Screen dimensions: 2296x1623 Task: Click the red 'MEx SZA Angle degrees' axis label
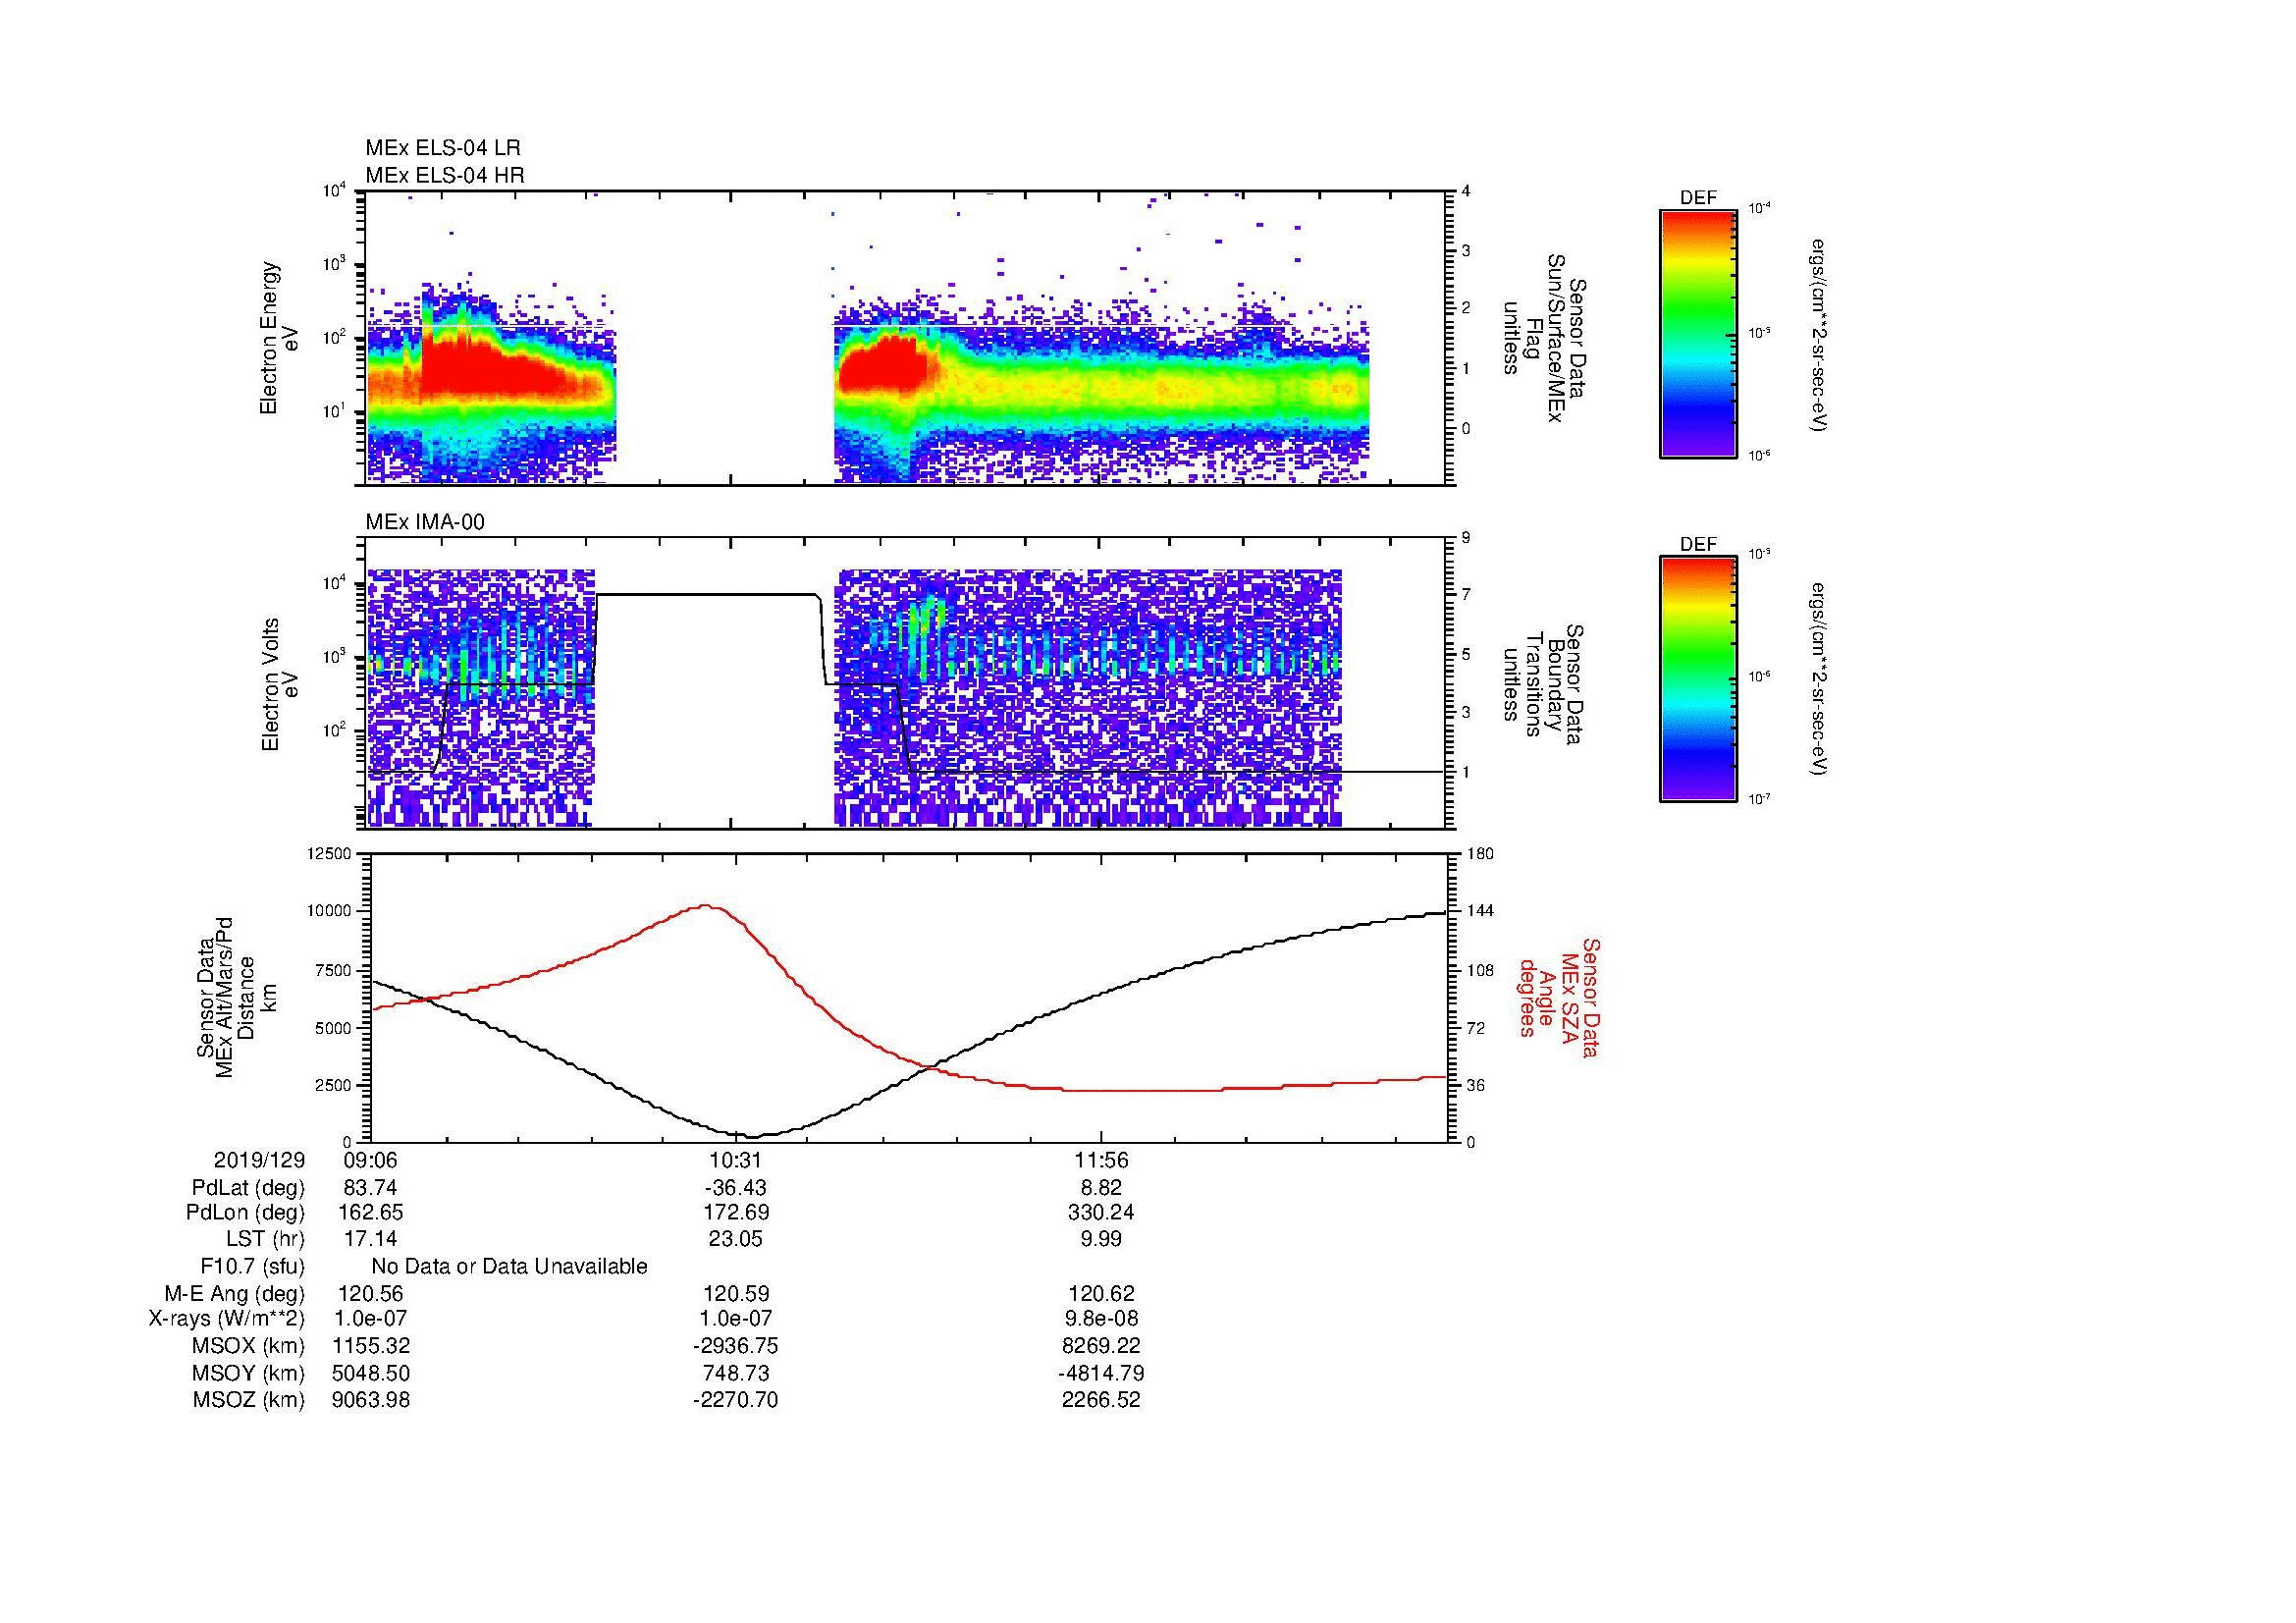click(x=1559, y=997)
